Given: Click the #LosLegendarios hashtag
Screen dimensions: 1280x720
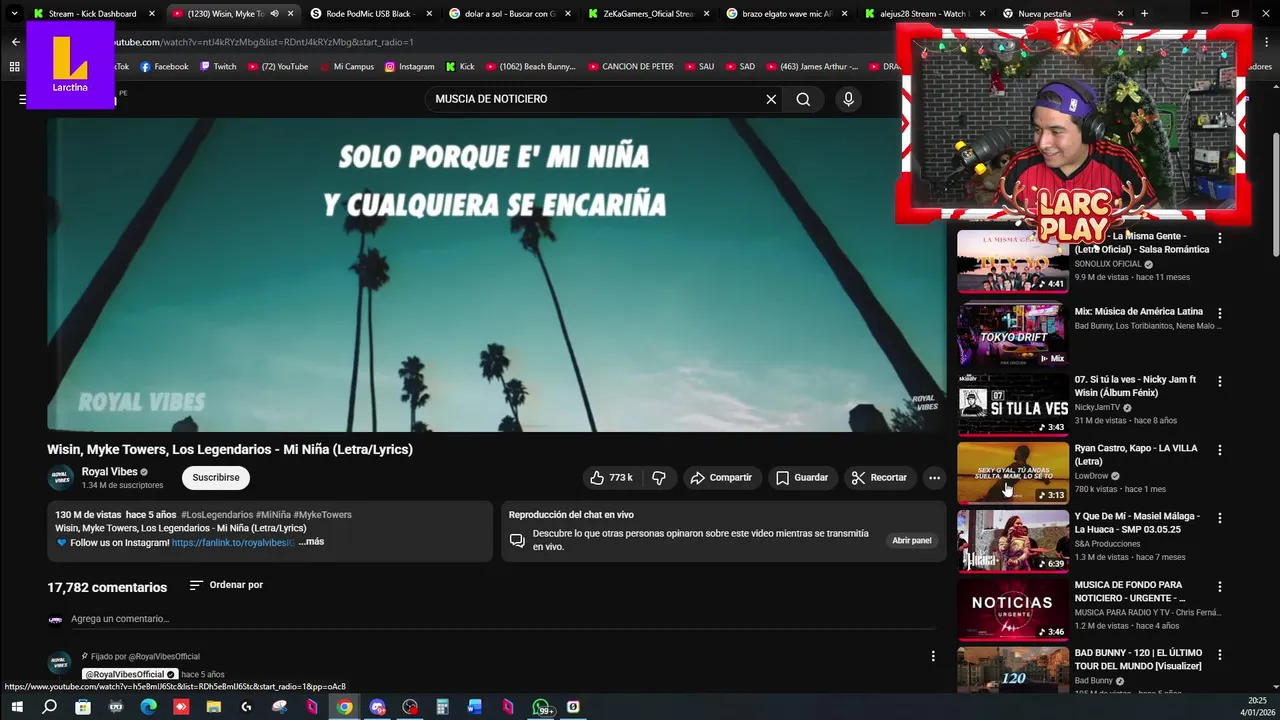Looking at the screenshot, I should [217, 515].
